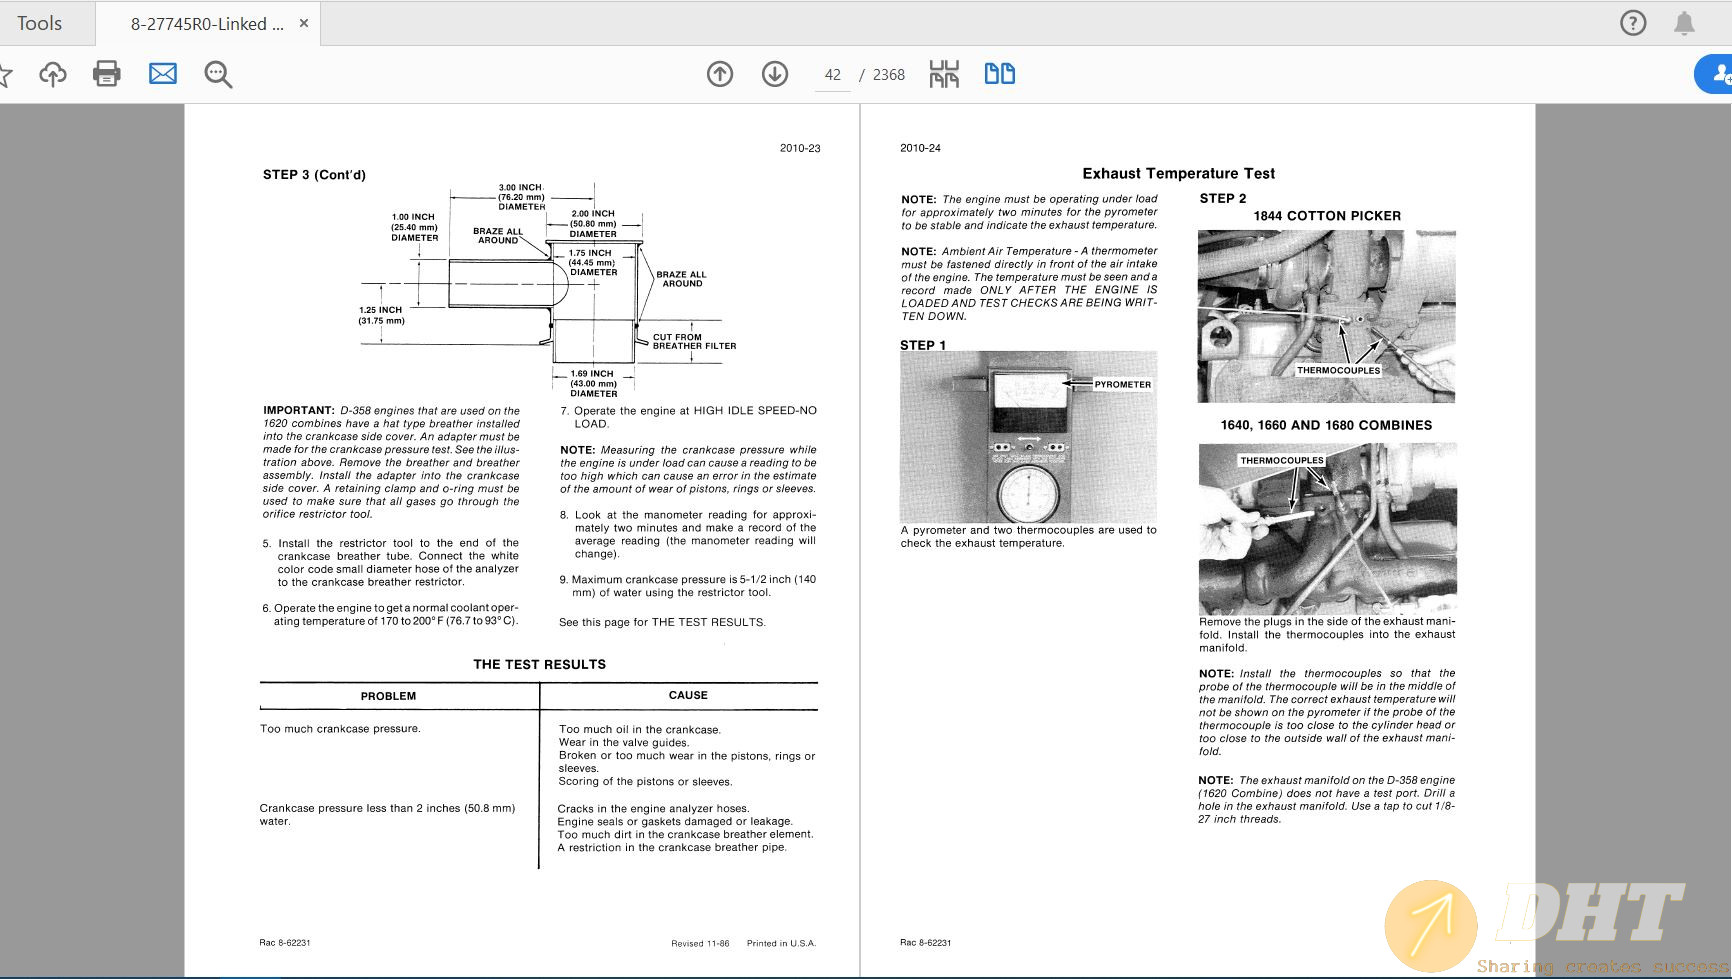Open the find text magnifier tool
Image resolution: width=1732 pixels, height=979 pixels.
click(218, 74)
